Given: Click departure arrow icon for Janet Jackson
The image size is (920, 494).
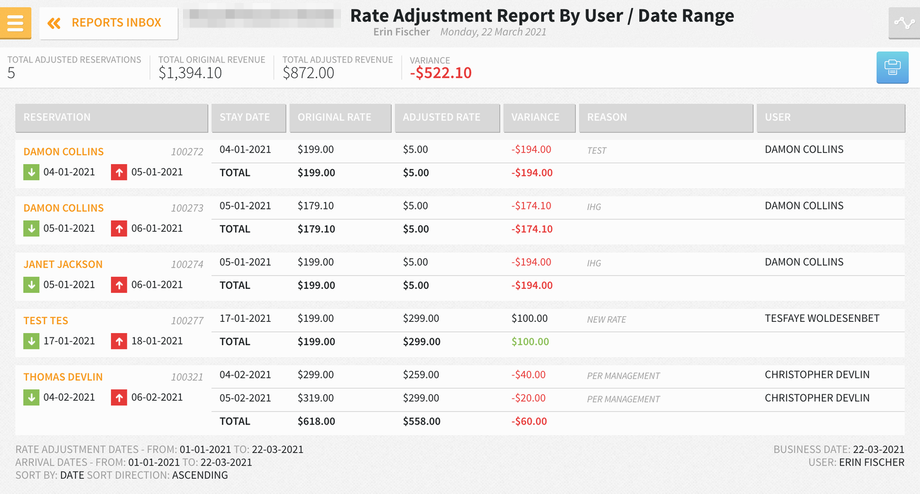Looking at the screenshot, I should pyautogui.click(x=119, y=285).
